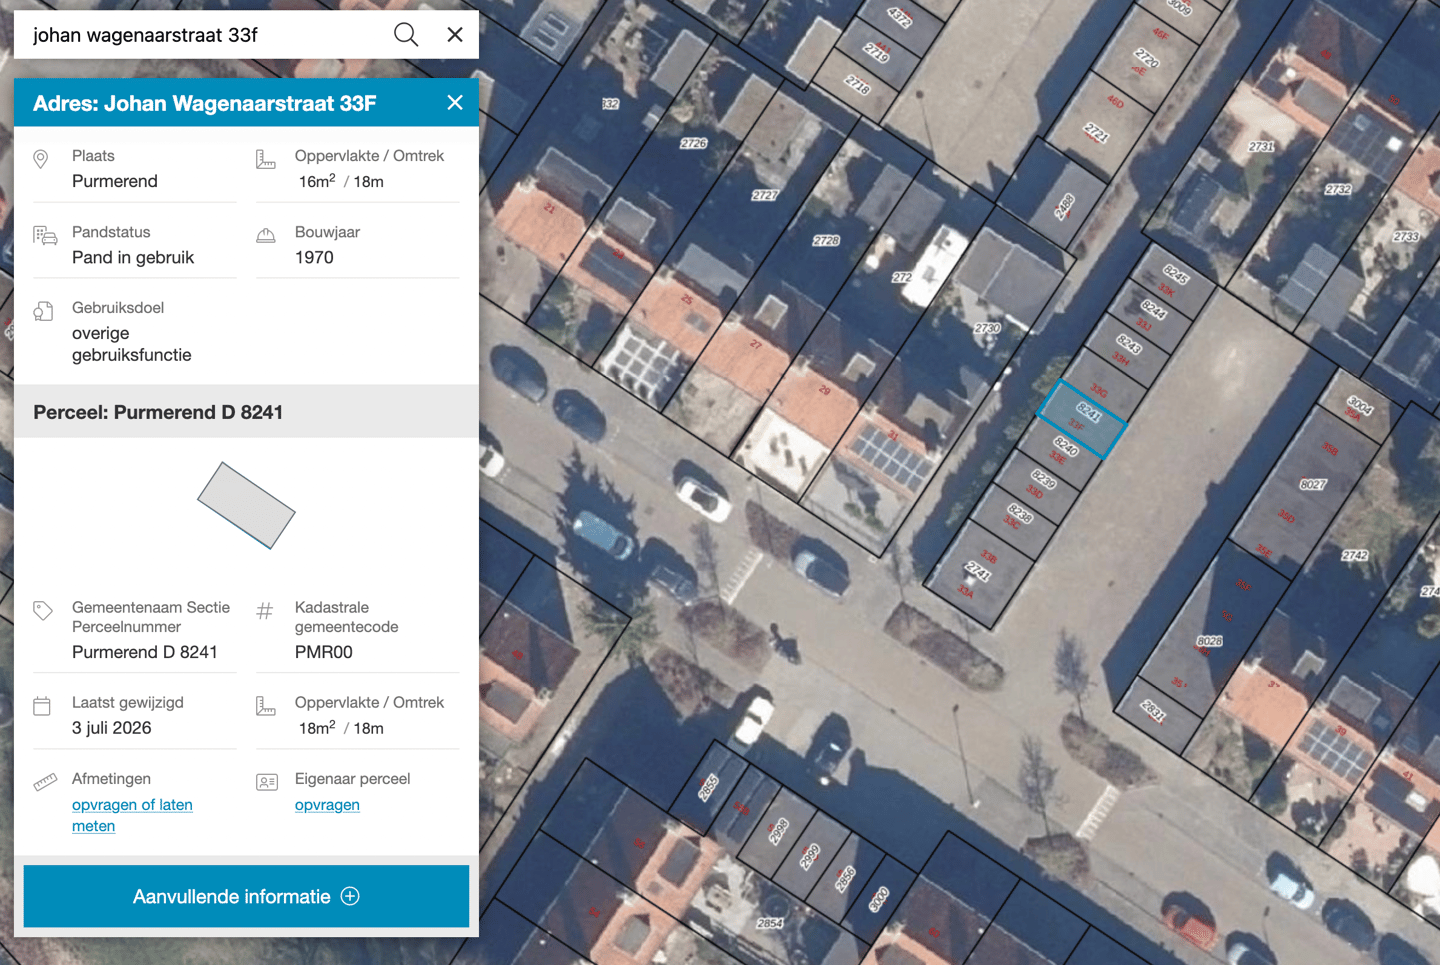Expand Aanvullende informatie
Image resolution: width=1440 pixels, height=965 pixels.
tap(246, 896)
